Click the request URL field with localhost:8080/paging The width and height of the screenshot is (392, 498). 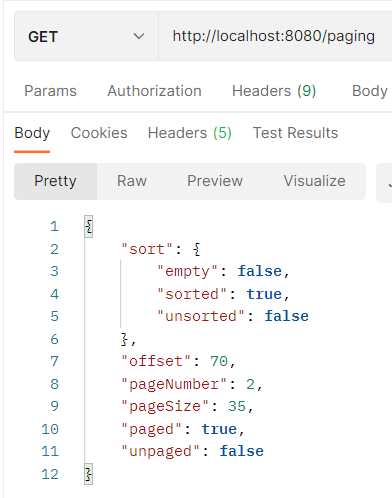(x=275, y=36)
